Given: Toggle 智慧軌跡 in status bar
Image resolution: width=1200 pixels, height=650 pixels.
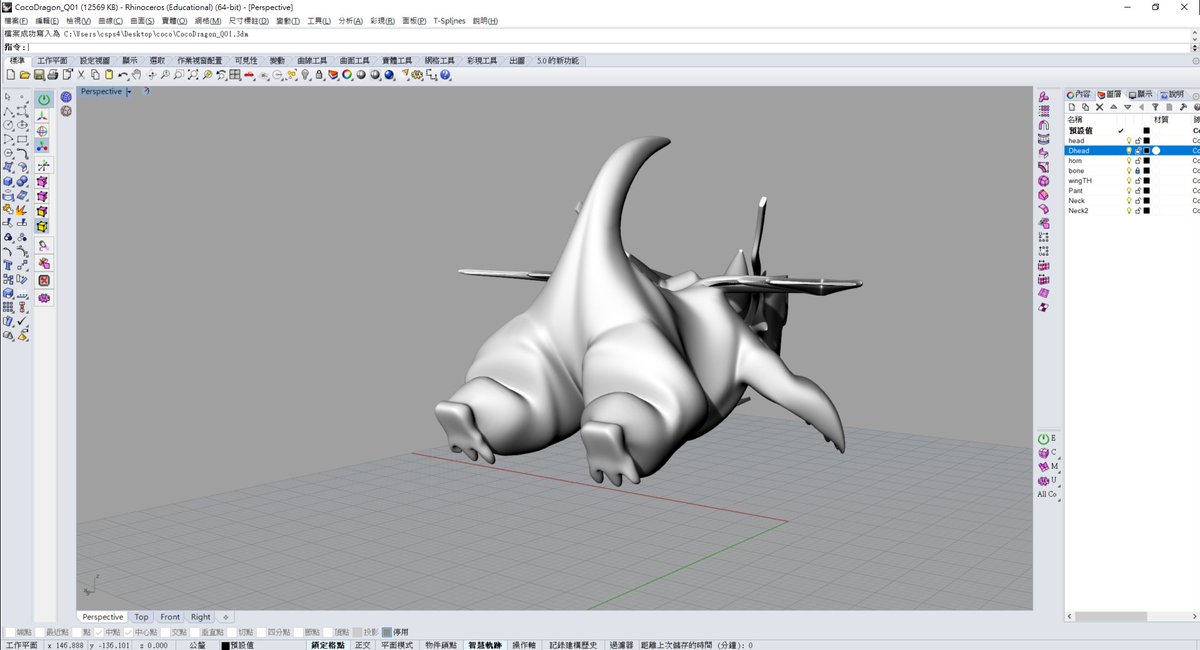Looking at the screenshot, I should (x=484, y=645).
